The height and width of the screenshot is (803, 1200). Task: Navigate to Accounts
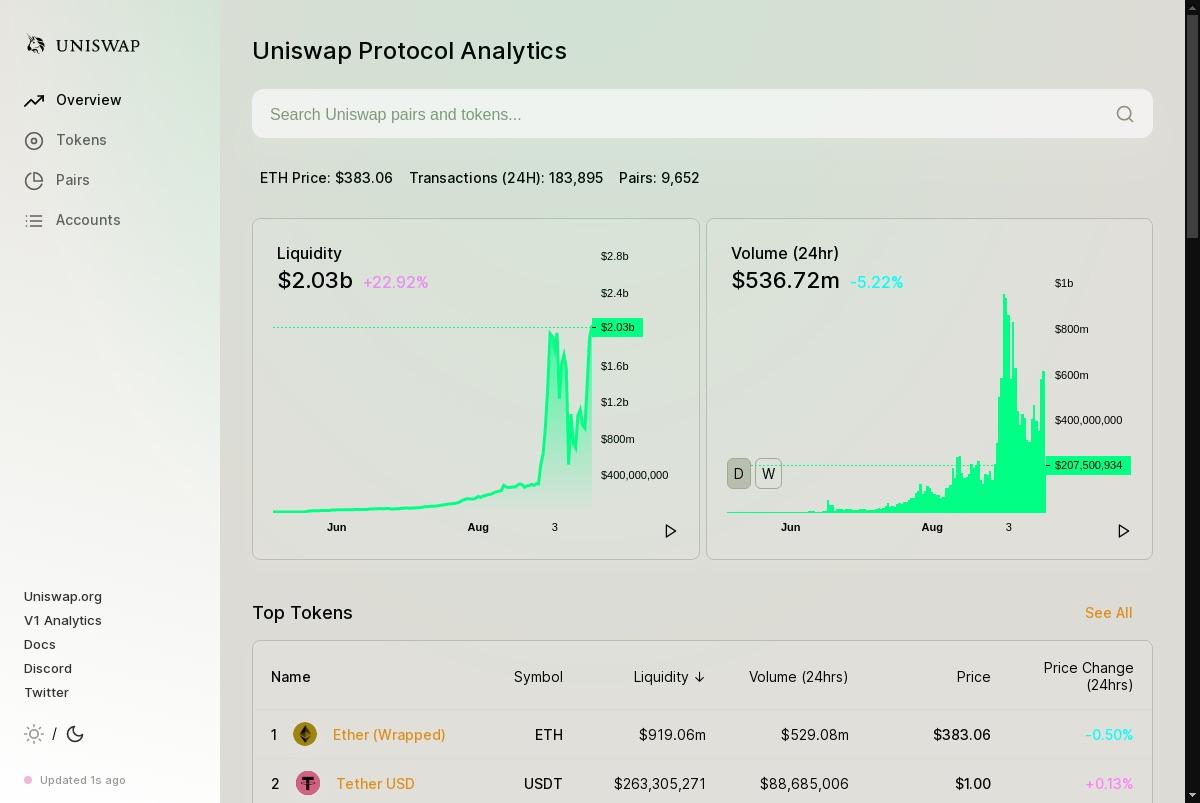(x=88, y=220)
